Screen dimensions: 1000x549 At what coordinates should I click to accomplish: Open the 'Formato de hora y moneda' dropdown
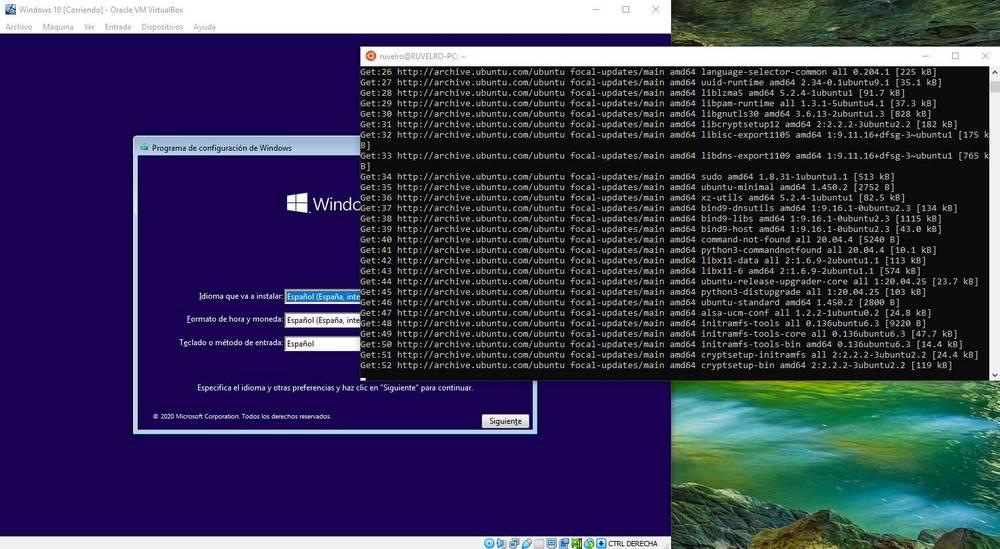pos(323,320)
